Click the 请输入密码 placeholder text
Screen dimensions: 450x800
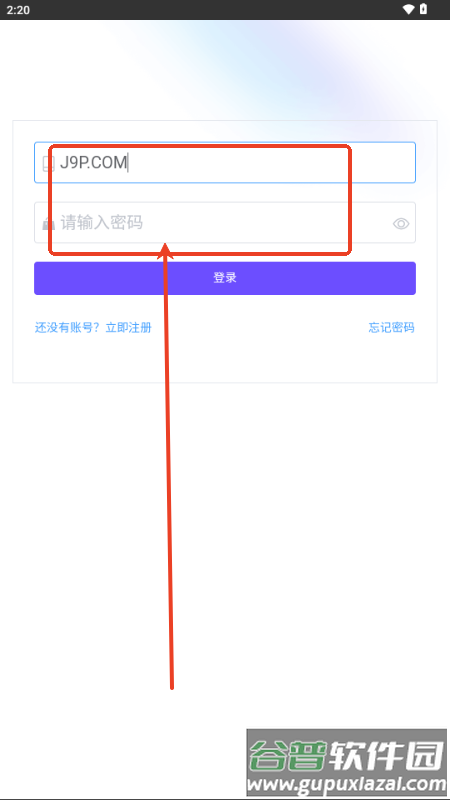coord(102,222)
